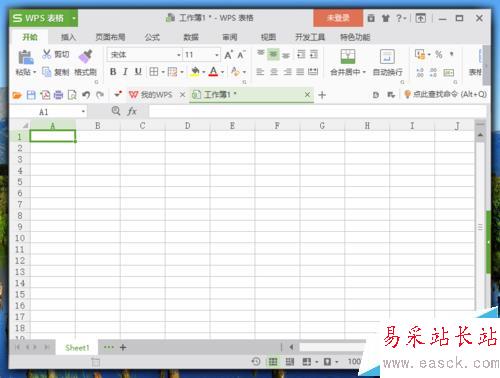The height and width of the screenshot is (378, 500).
Task: Open fill color dropdown arrow
Action: (x=204, y=72)
